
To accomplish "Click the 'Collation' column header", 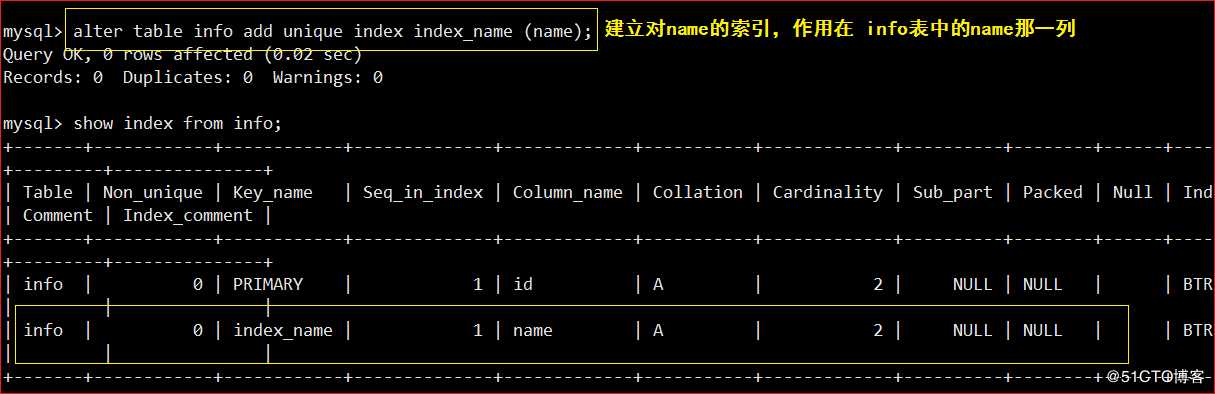I will (x=698, y=192).
